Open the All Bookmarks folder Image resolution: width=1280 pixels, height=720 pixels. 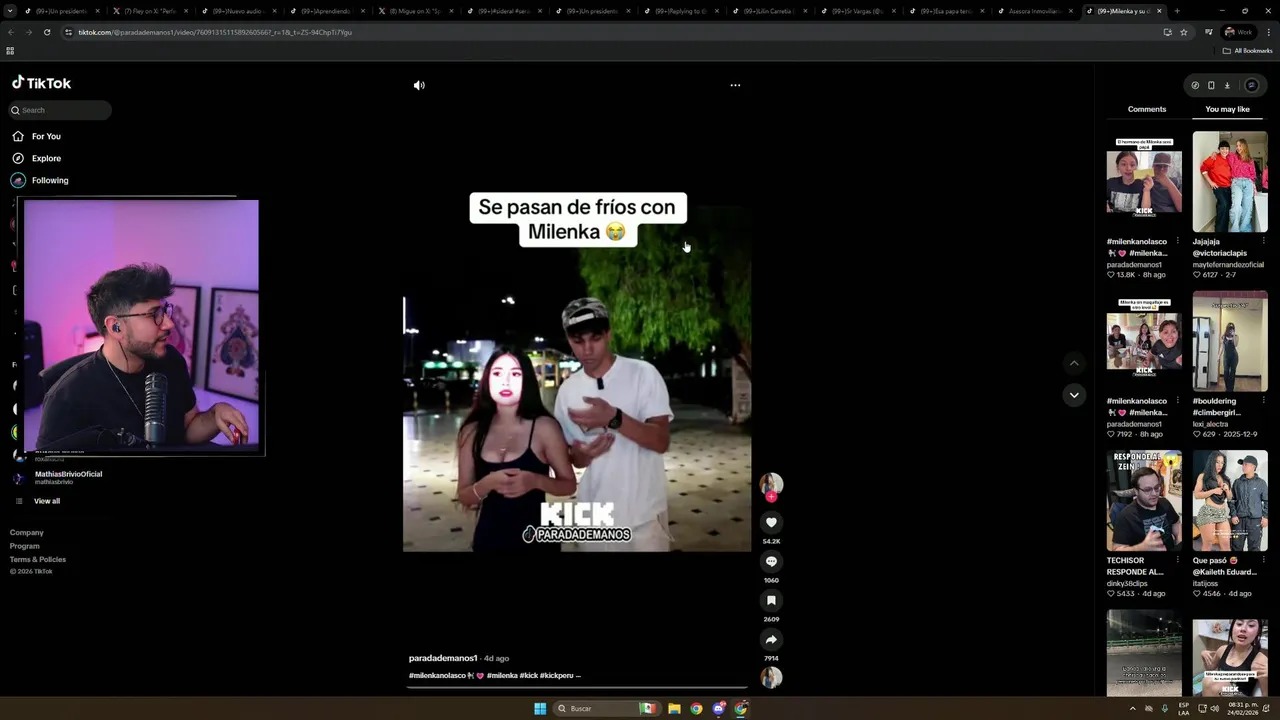pos(1247,51)
